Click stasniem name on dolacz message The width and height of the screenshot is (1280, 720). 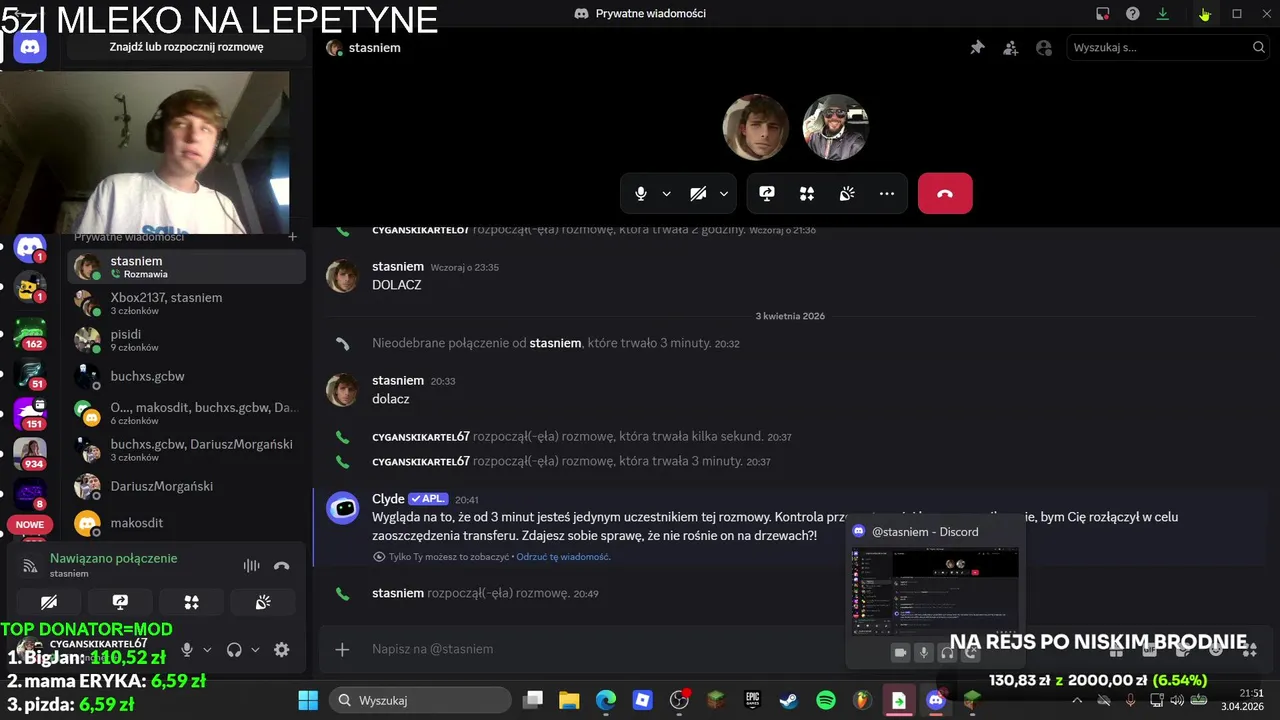398,381
